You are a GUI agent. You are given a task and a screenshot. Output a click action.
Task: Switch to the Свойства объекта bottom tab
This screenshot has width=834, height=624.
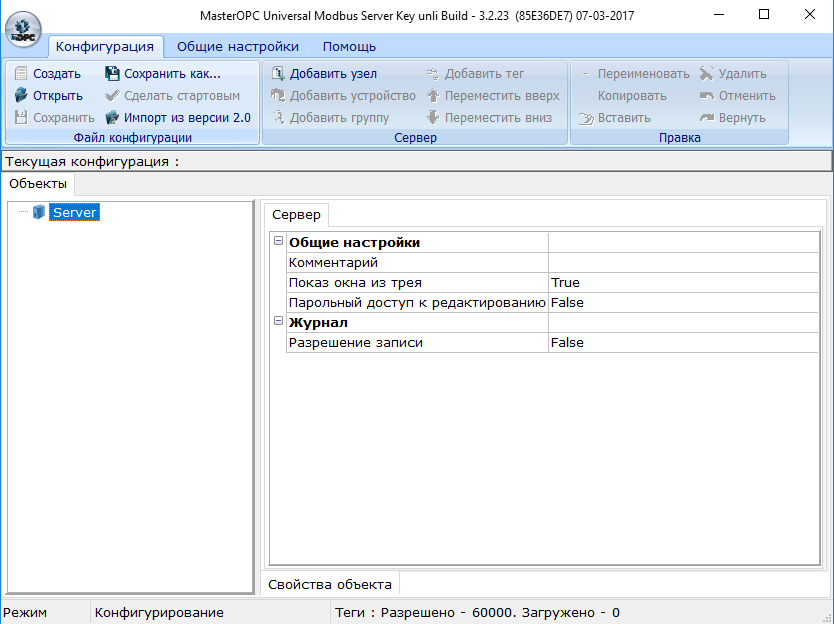tap(330, 585)
